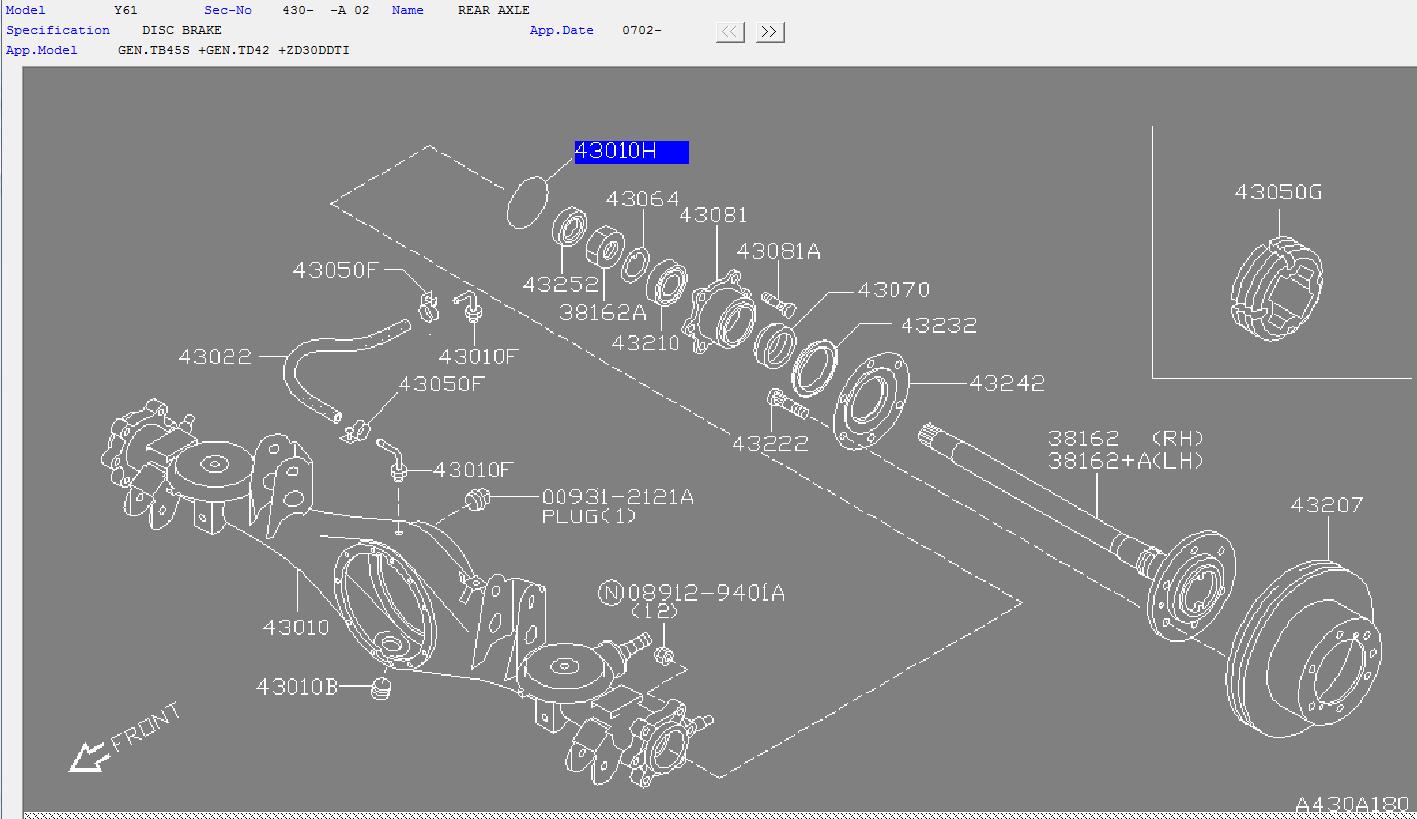Select part label 43232
Image resolution: width=1417 pixels, height=819 pixels.
939,326
